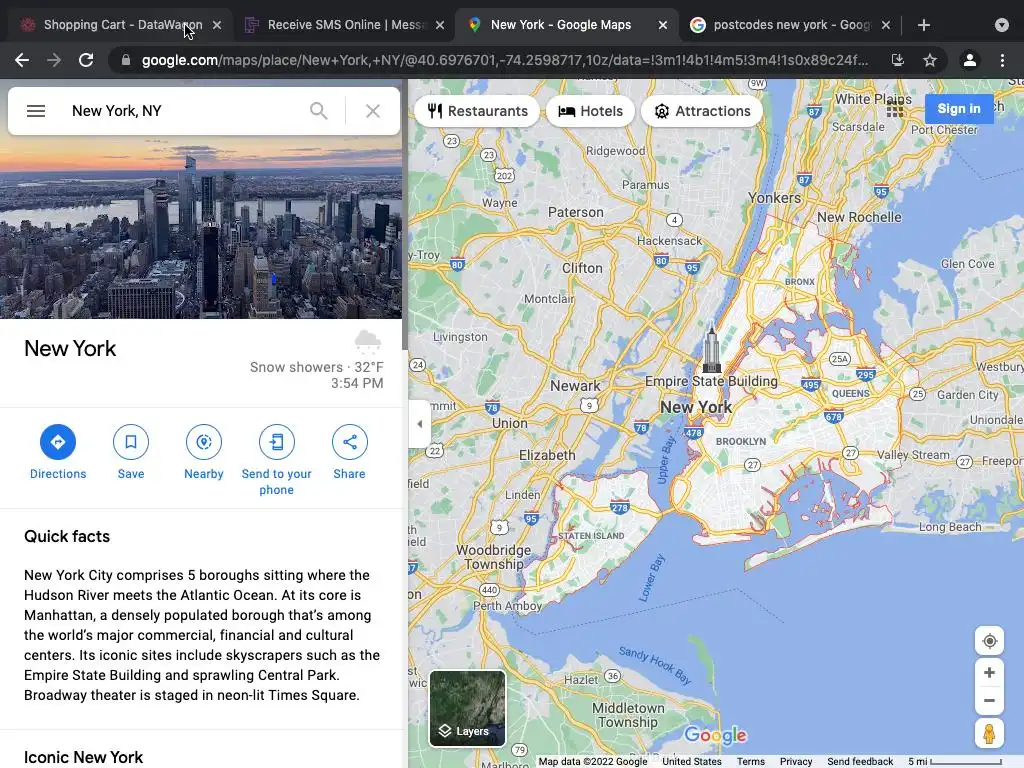Bookmark this page with the star
The width and height of the screenshot is (1024, 768).
[x=930, y=60]
